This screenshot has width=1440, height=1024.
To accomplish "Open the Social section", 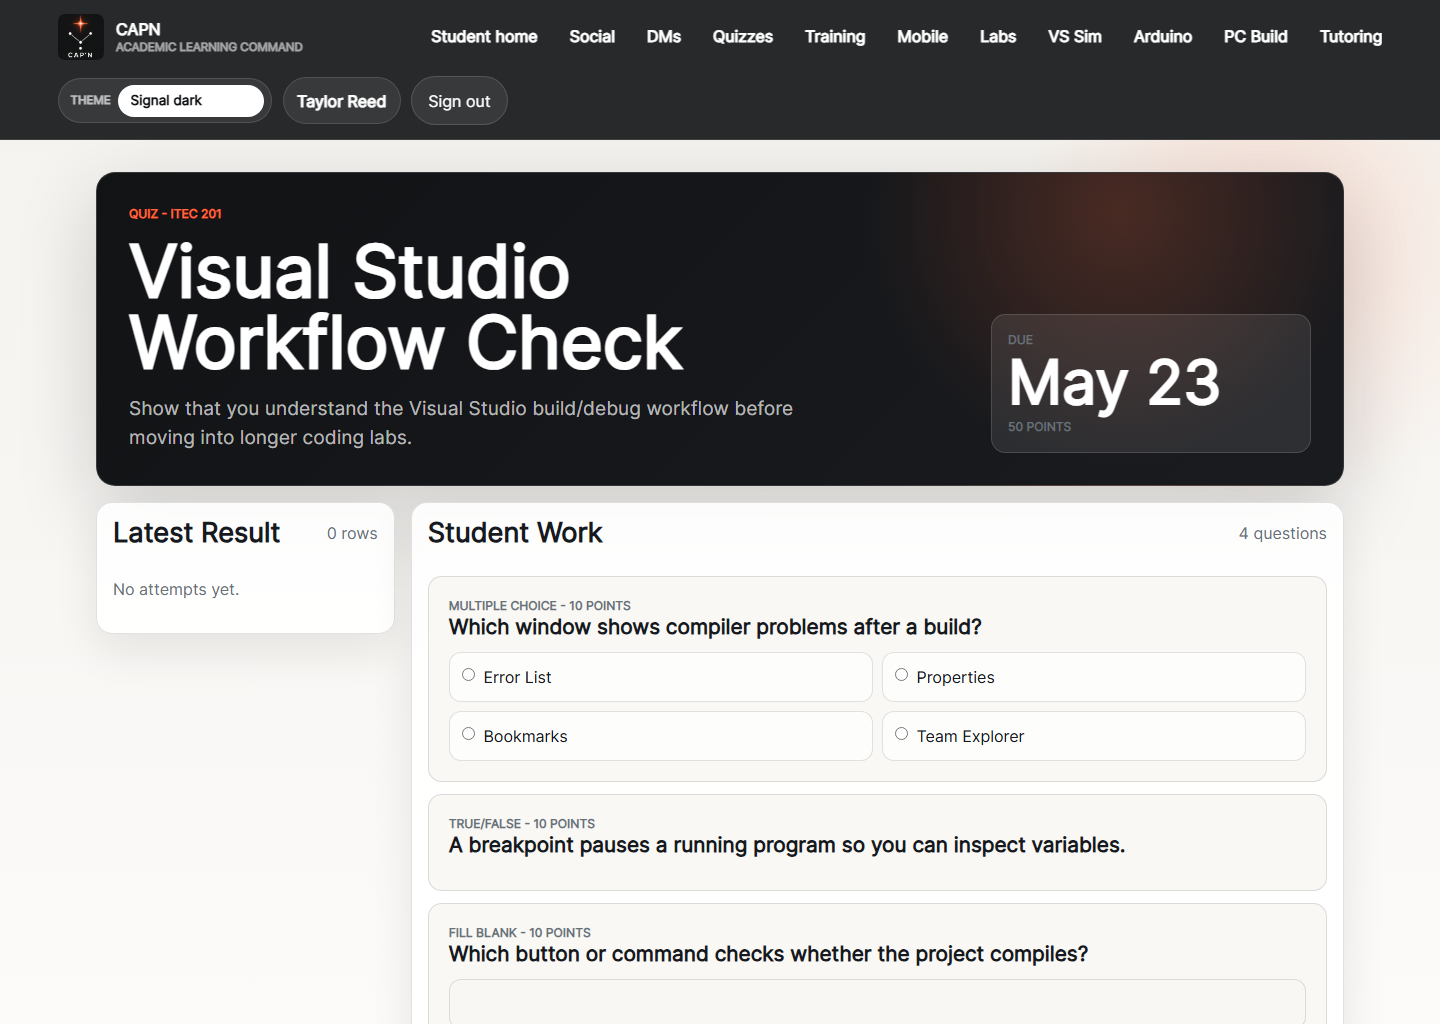I will tap(592, 37).
